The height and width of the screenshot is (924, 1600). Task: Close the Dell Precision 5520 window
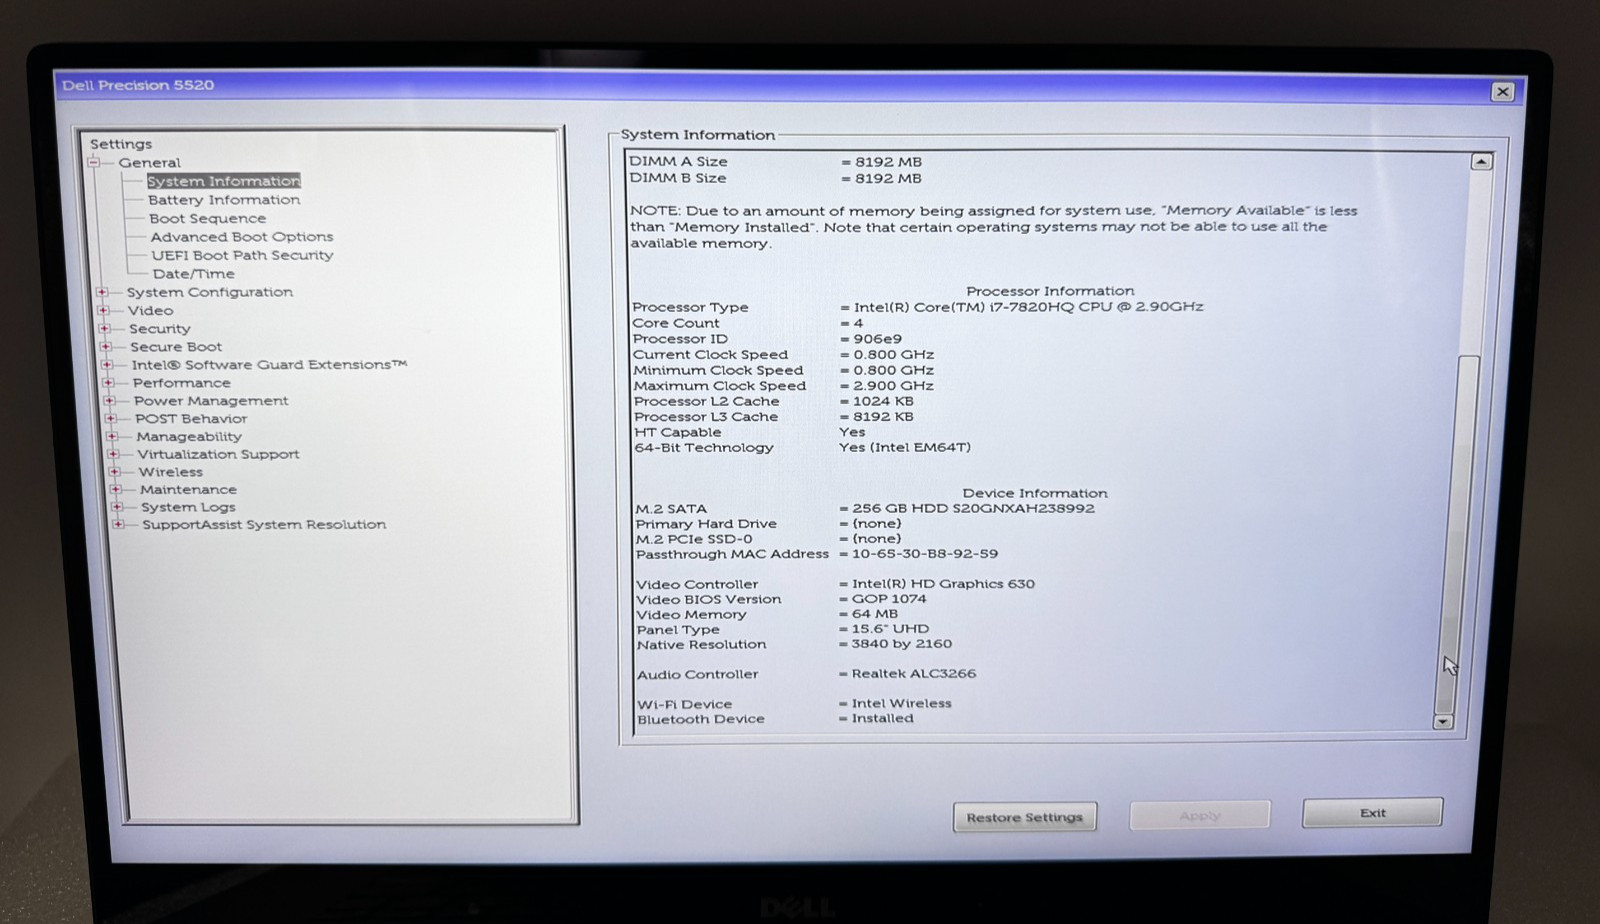pos(1502,92)
